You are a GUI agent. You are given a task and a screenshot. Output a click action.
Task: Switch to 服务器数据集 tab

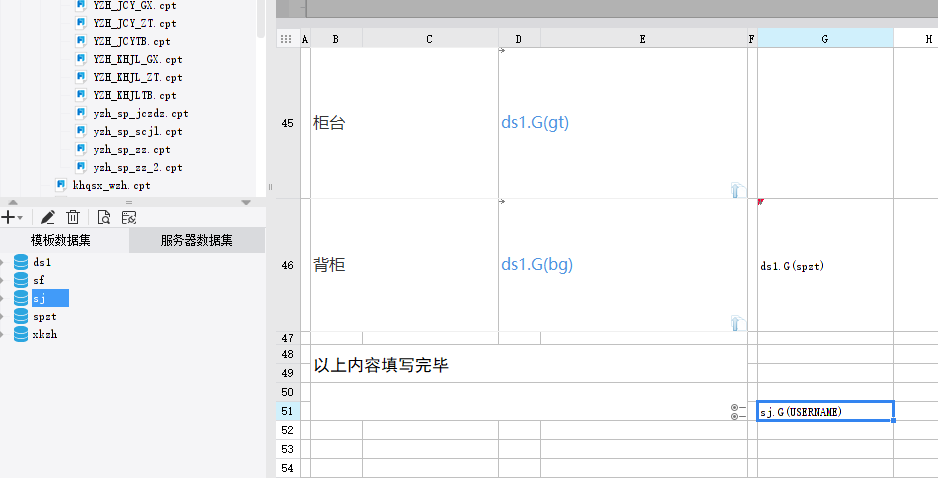[x=197, y=241]
